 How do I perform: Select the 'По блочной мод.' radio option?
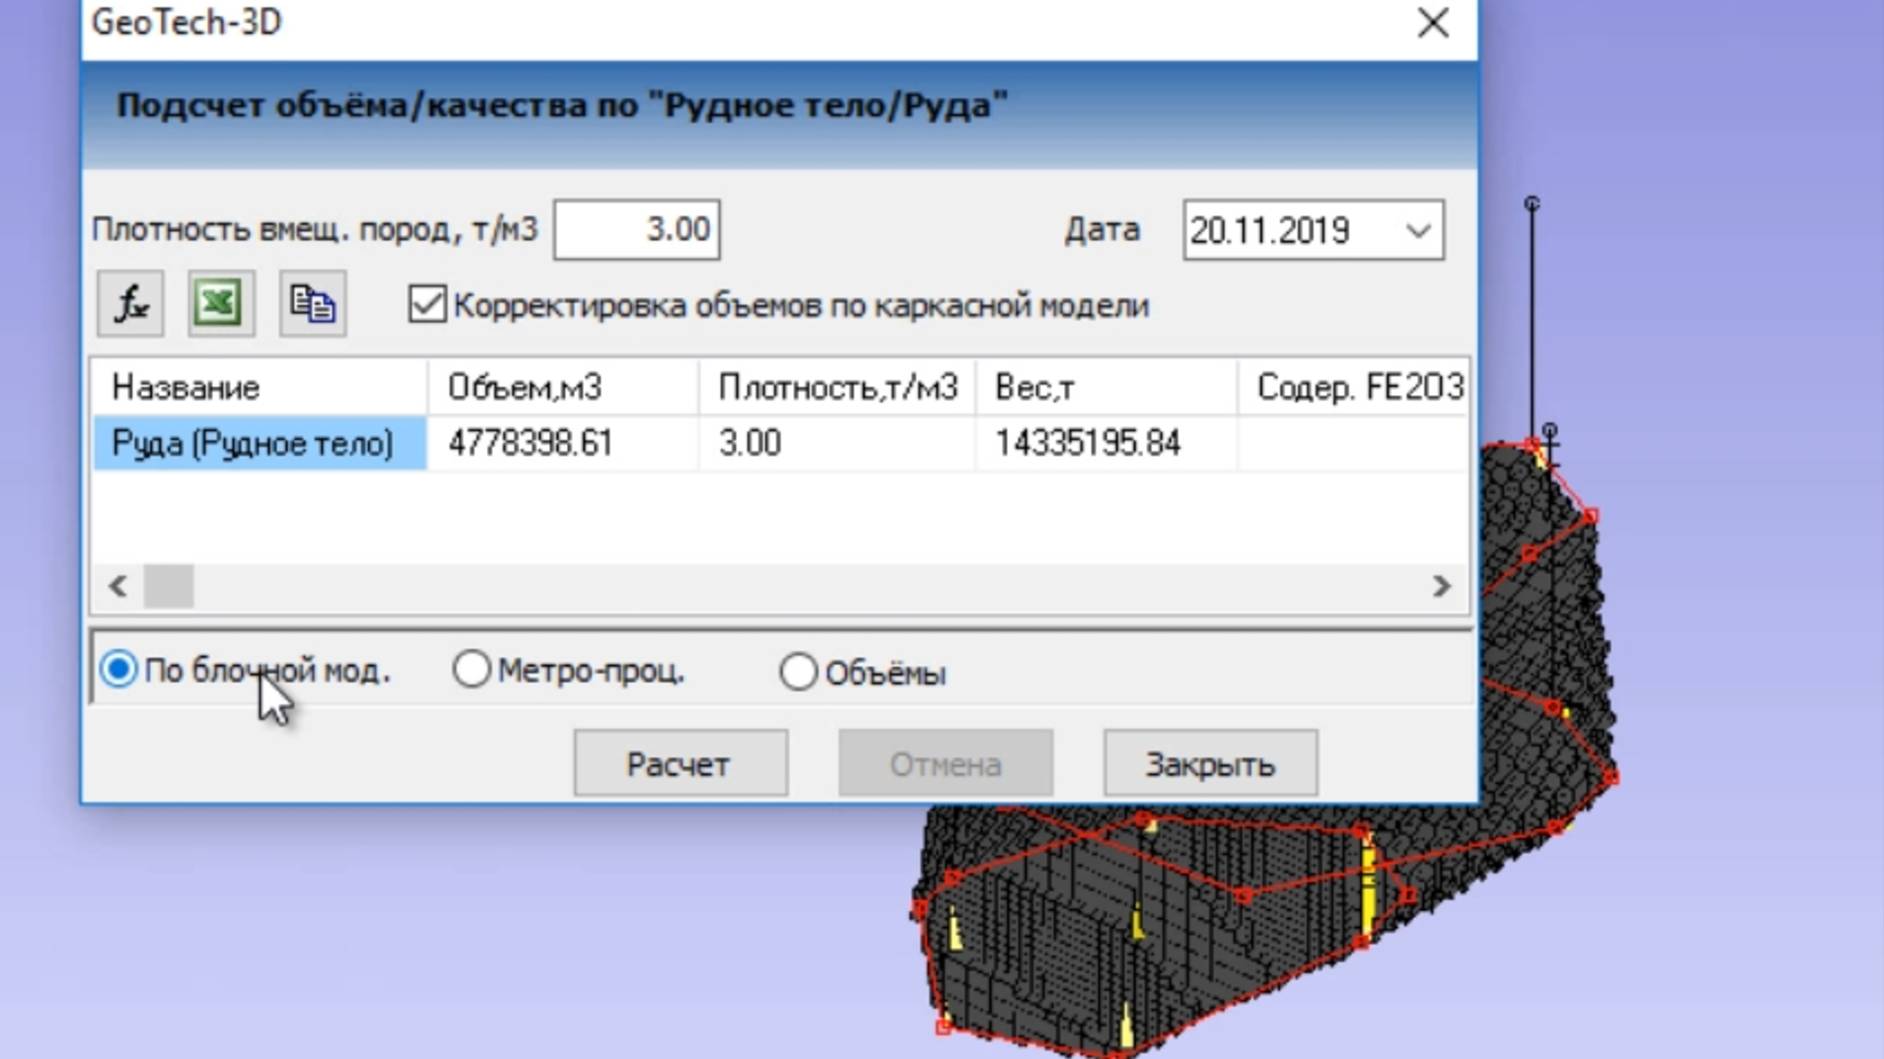118,671
